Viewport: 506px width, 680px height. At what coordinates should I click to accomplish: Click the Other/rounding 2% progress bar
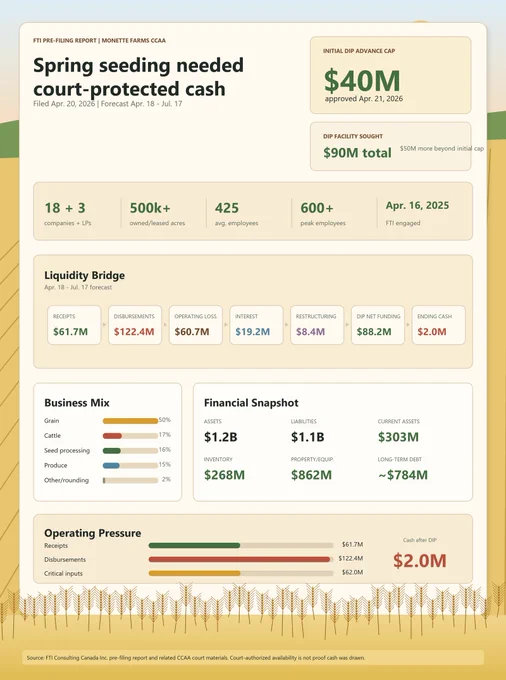coord(130,481)
